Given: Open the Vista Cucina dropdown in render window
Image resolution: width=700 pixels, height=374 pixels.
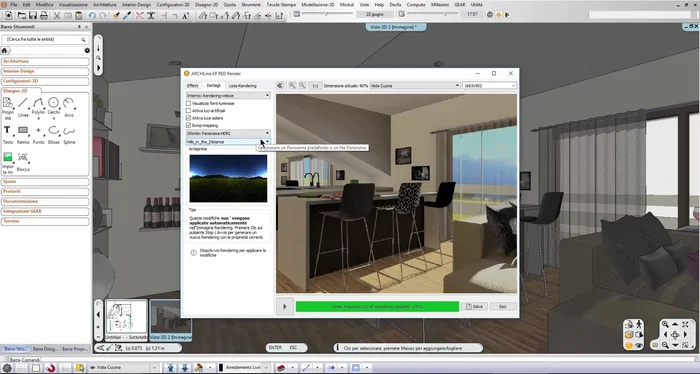Looking at the screenshot, I should coord(415,86).
